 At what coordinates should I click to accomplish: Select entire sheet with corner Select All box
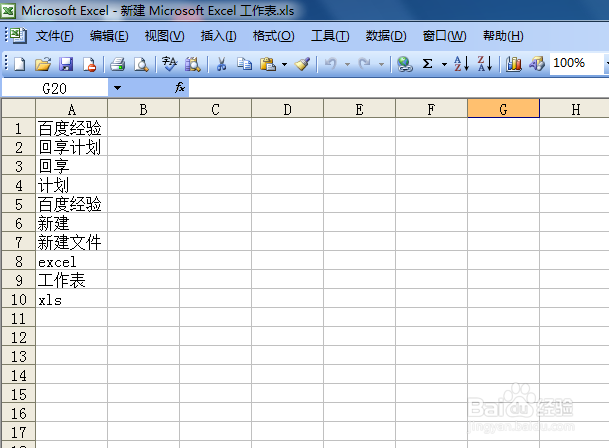(19, 108)
